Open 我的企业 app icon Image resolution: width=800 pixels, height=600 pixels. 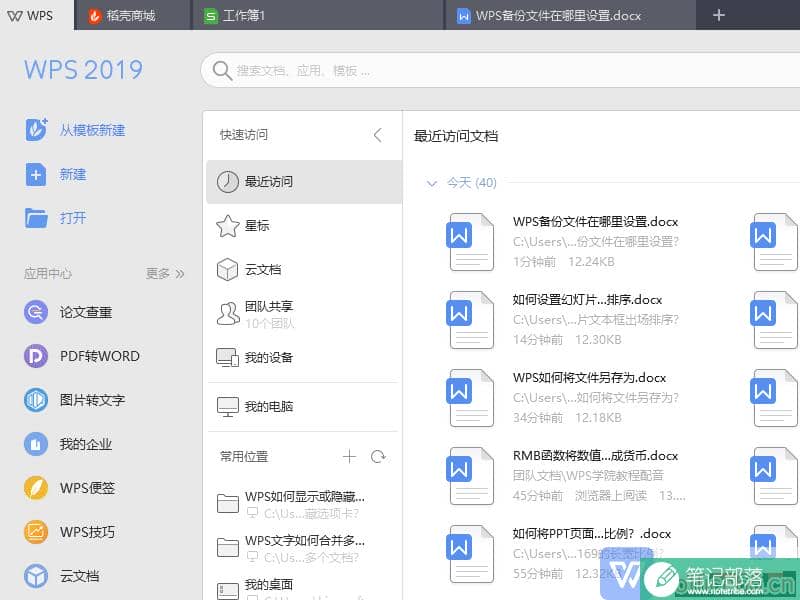(x=36, y=444)
